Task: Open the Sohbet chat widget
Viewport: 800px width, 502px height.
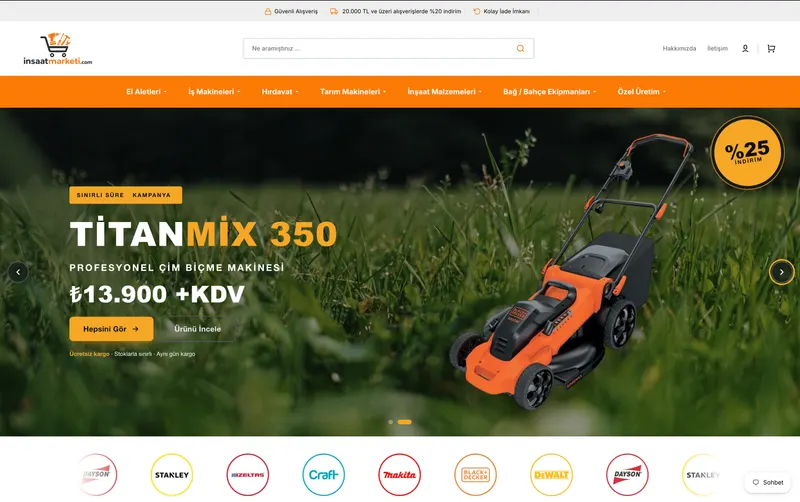Action: click(768, 482)
